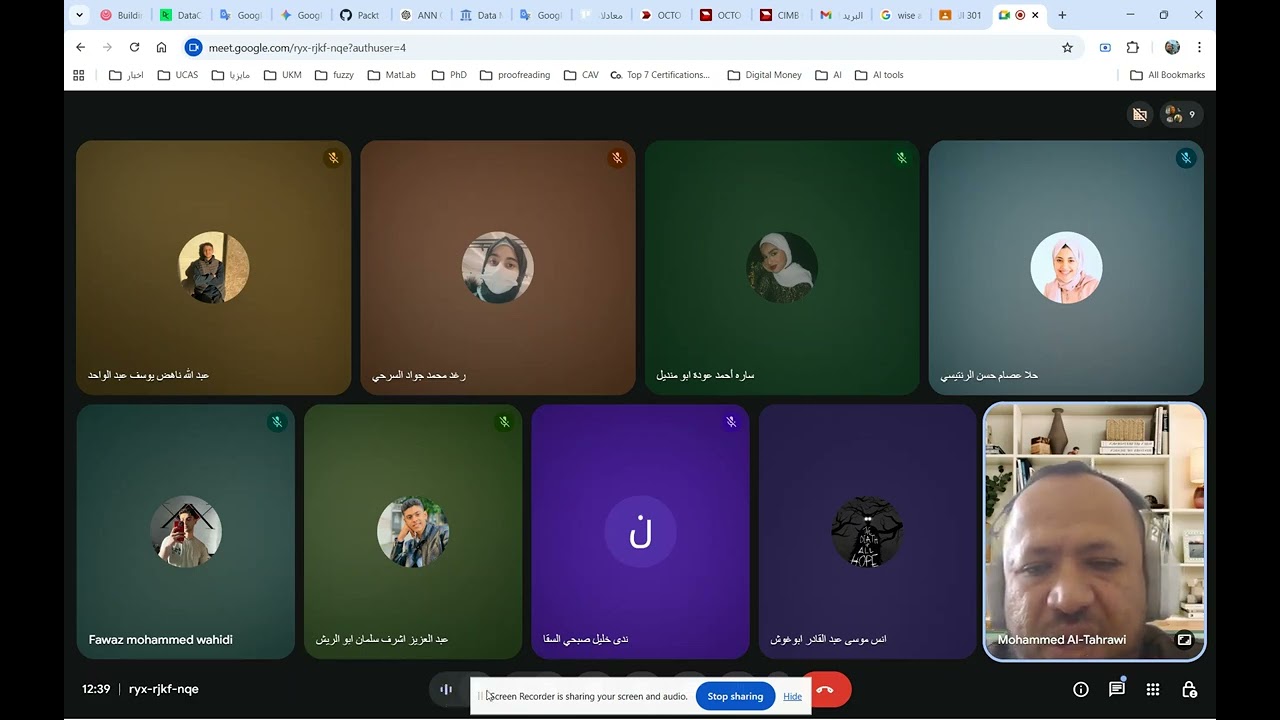Click muted mic icon on ساره أحمد tile

tap(901, 158)
